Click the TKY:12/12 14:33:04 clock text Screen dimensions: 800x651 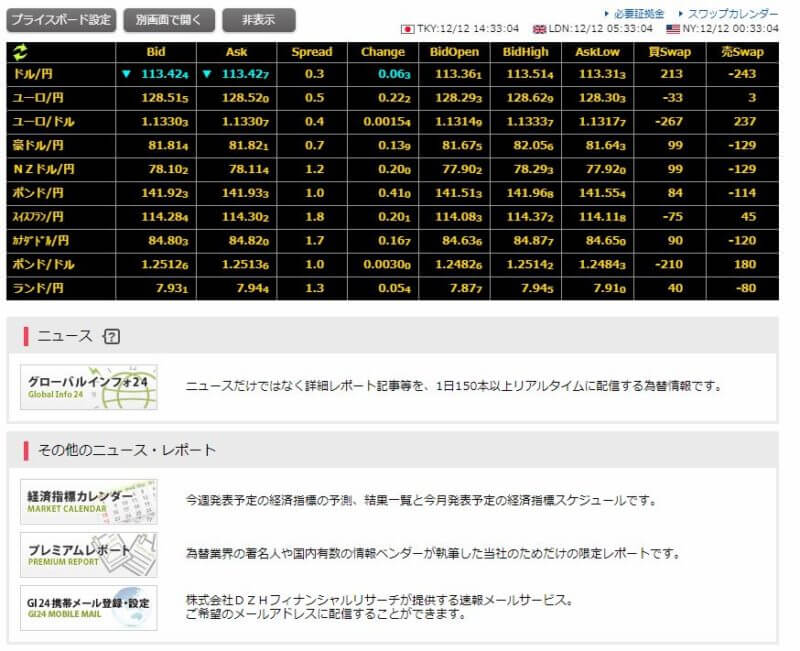(x=468, y=29)
